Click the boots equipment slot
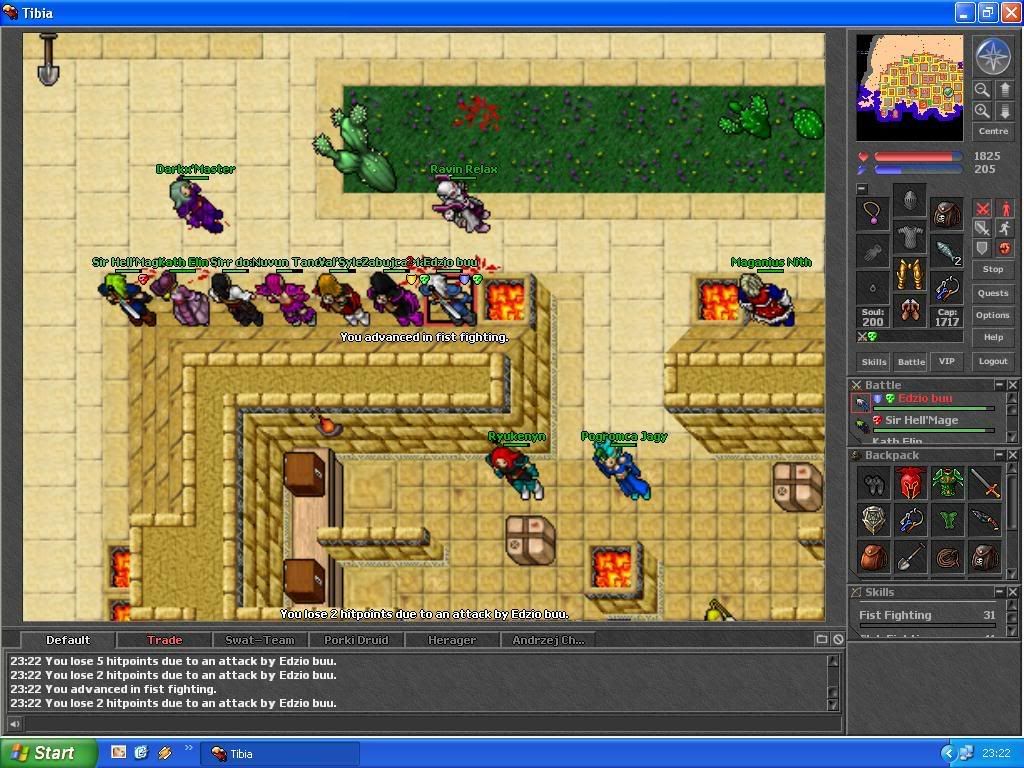The width and height of the screenshot is (1024, 768). click(910, 310)
